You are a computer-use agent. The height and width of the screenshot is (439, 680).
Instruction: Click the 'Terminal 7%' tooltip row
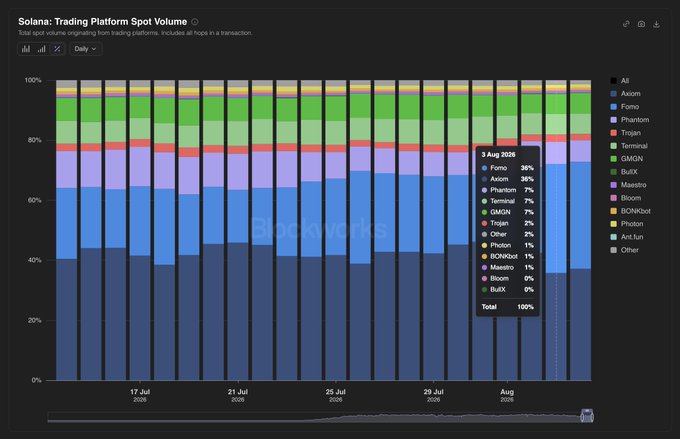(x=507, y=201)
